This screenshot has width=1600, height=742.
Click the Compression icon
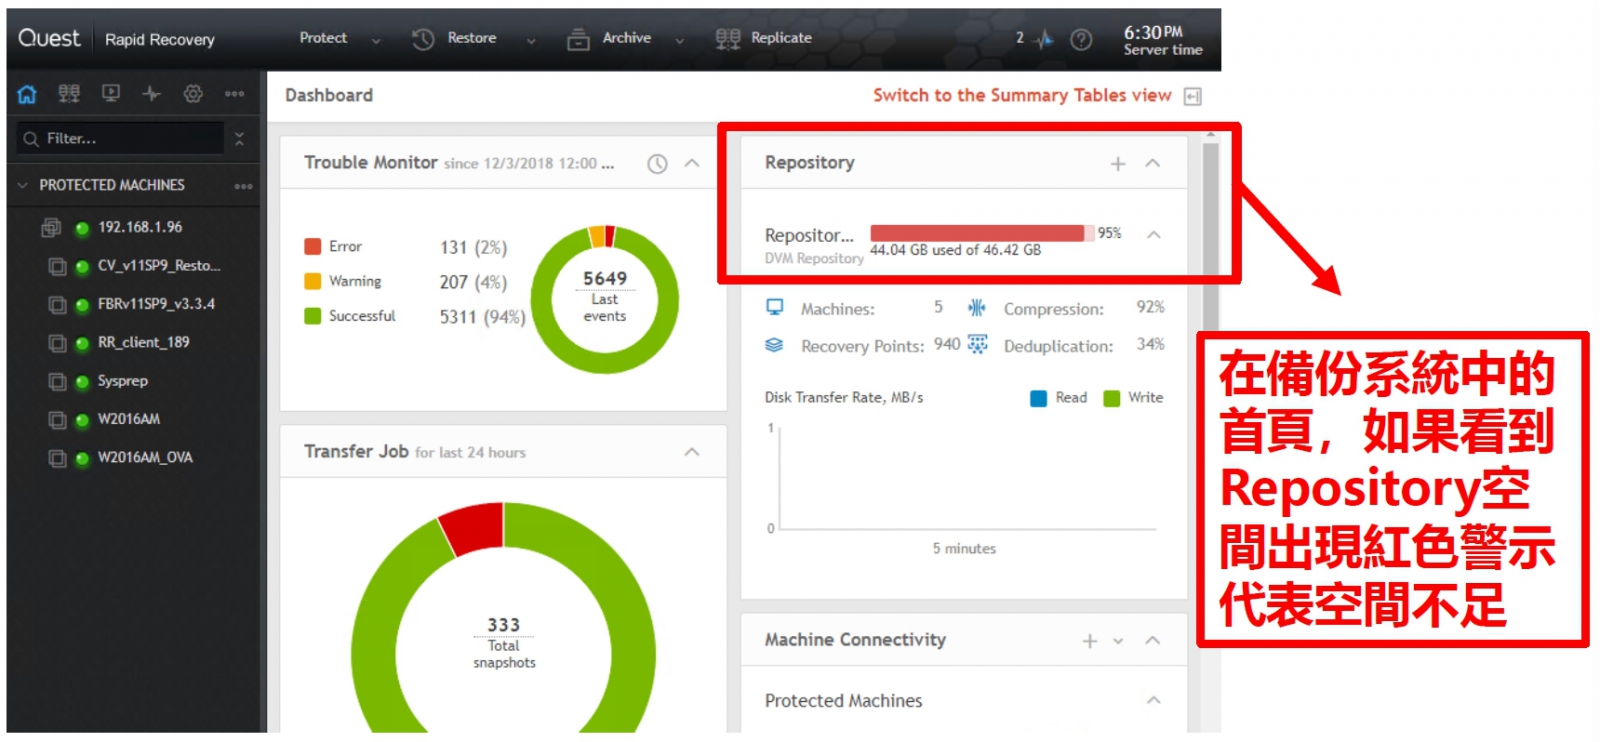(977, 307)
